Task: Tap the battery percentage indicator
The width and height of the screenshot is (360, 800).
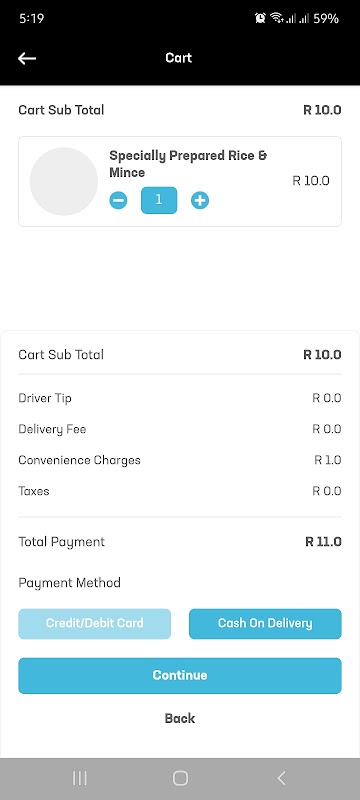Action: click(326, 19)
